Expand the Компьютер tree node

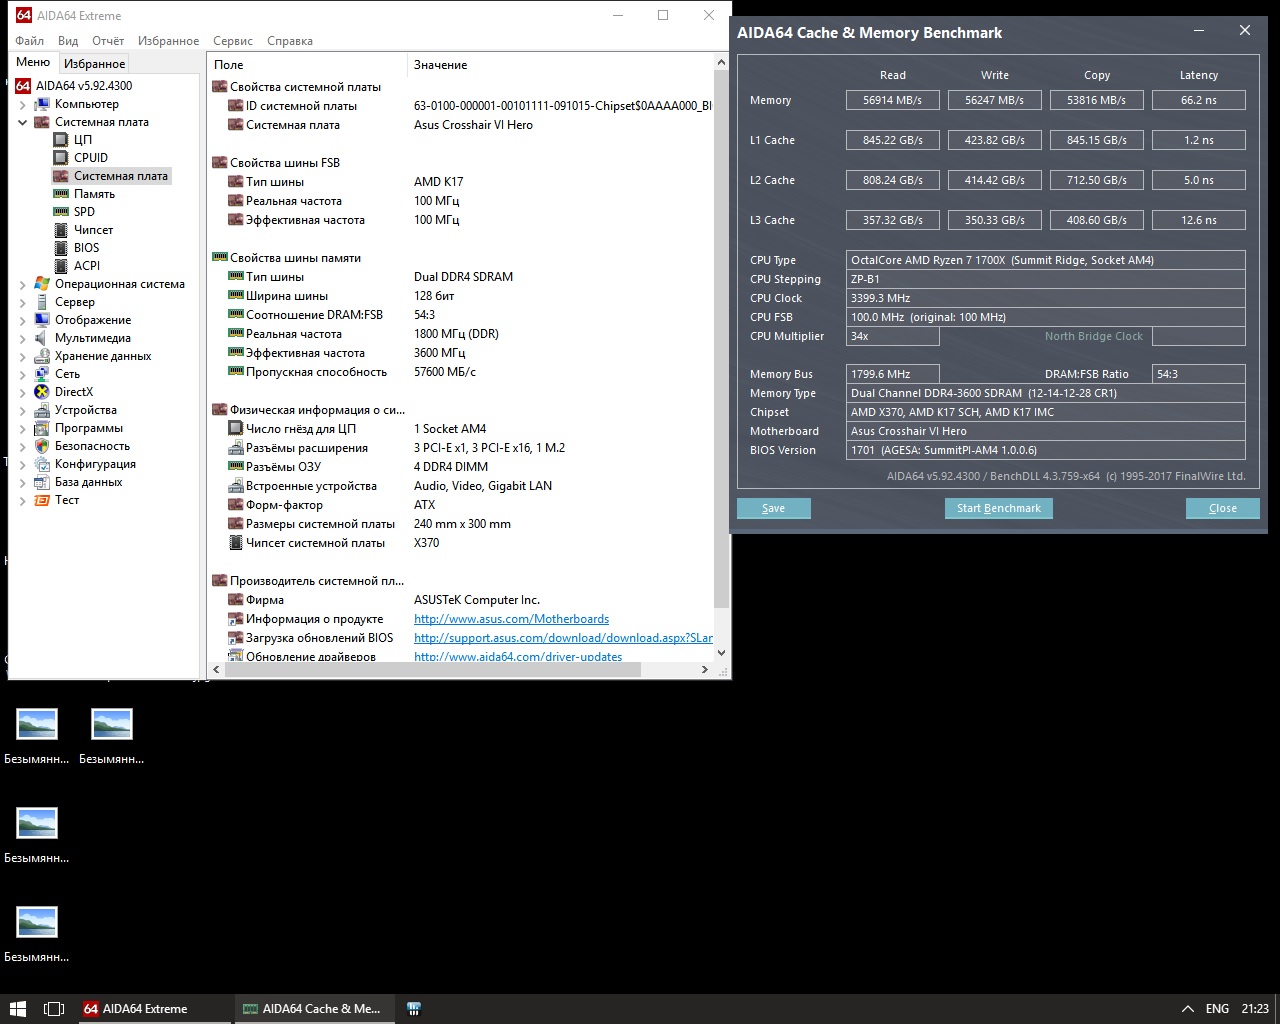click(x=23, y=104)
